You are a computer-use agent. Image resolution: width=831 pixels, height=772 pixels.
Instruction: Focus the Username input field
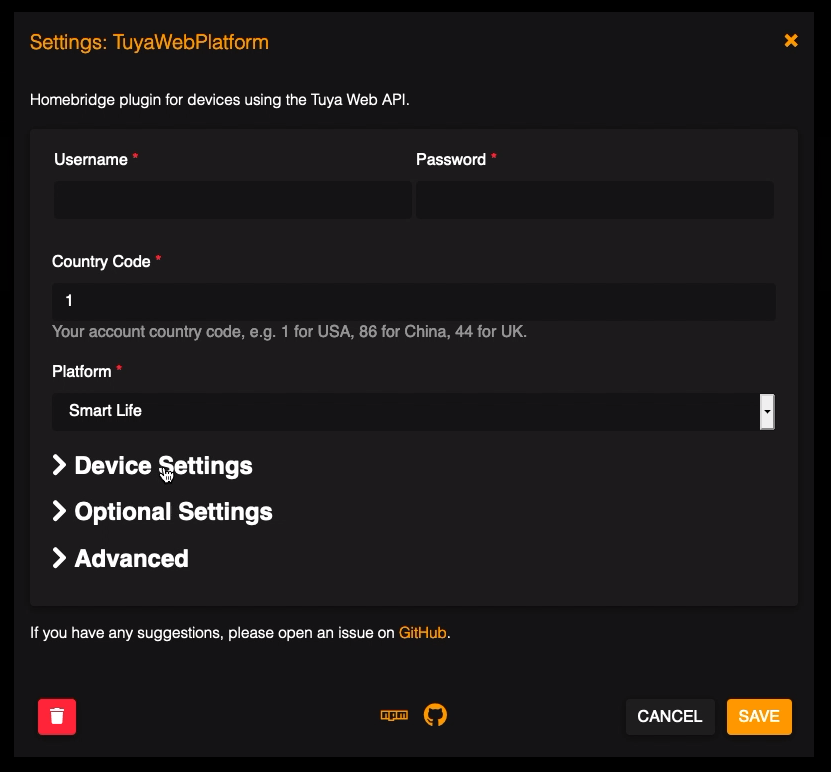click(233, 200)
